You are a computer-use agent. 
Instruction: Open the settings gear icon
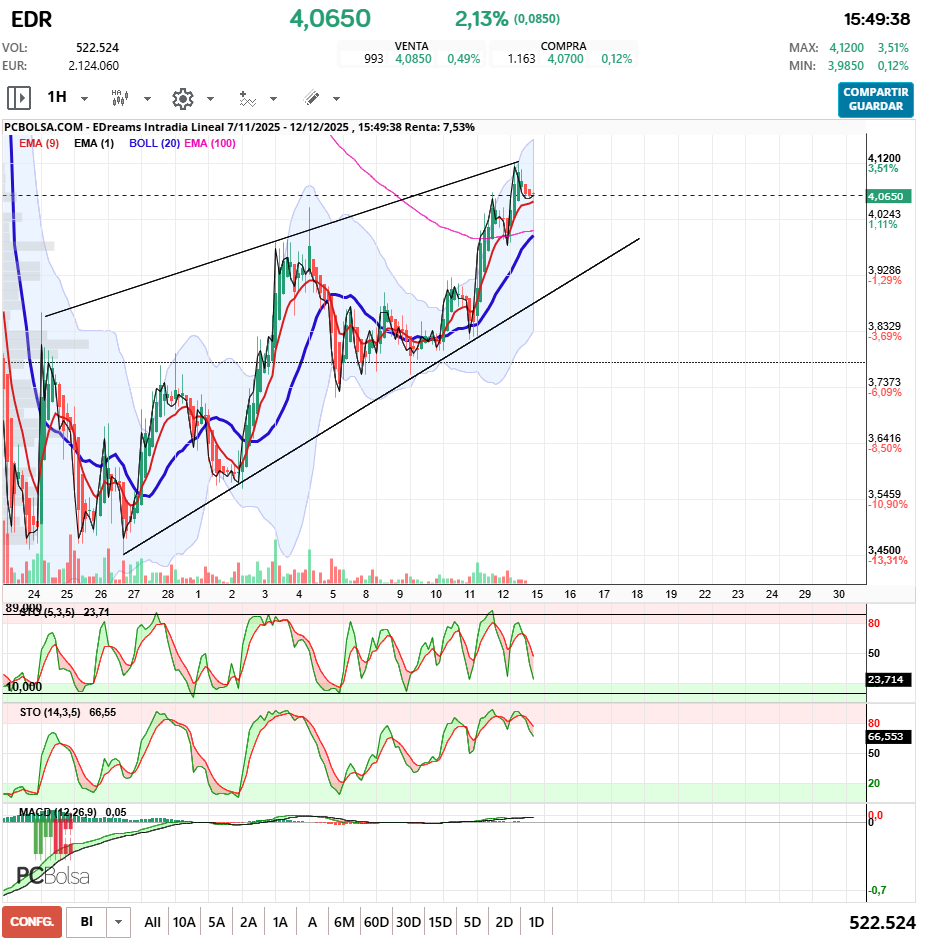tap(182, 98)
